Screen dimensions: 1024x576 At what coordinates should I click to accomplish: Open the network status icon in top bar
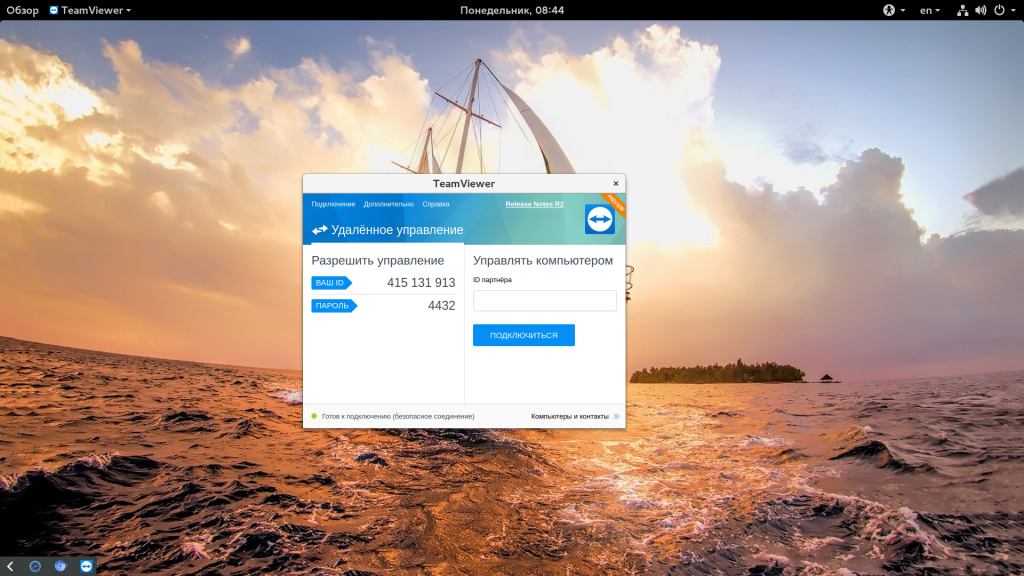962,10
